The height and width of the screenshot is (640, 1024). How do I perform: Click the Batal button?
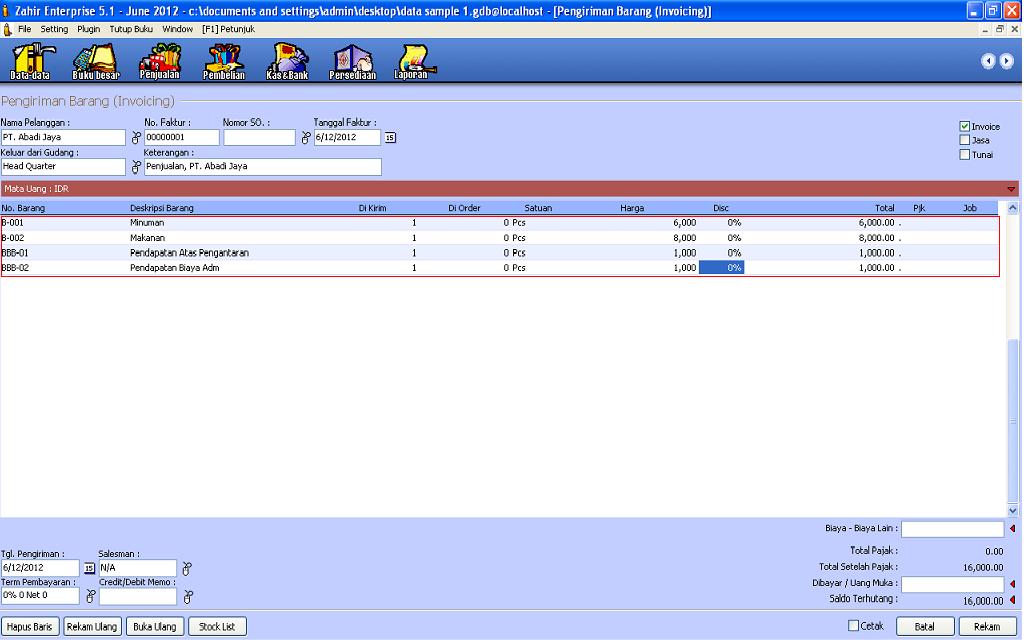point(925,626)
